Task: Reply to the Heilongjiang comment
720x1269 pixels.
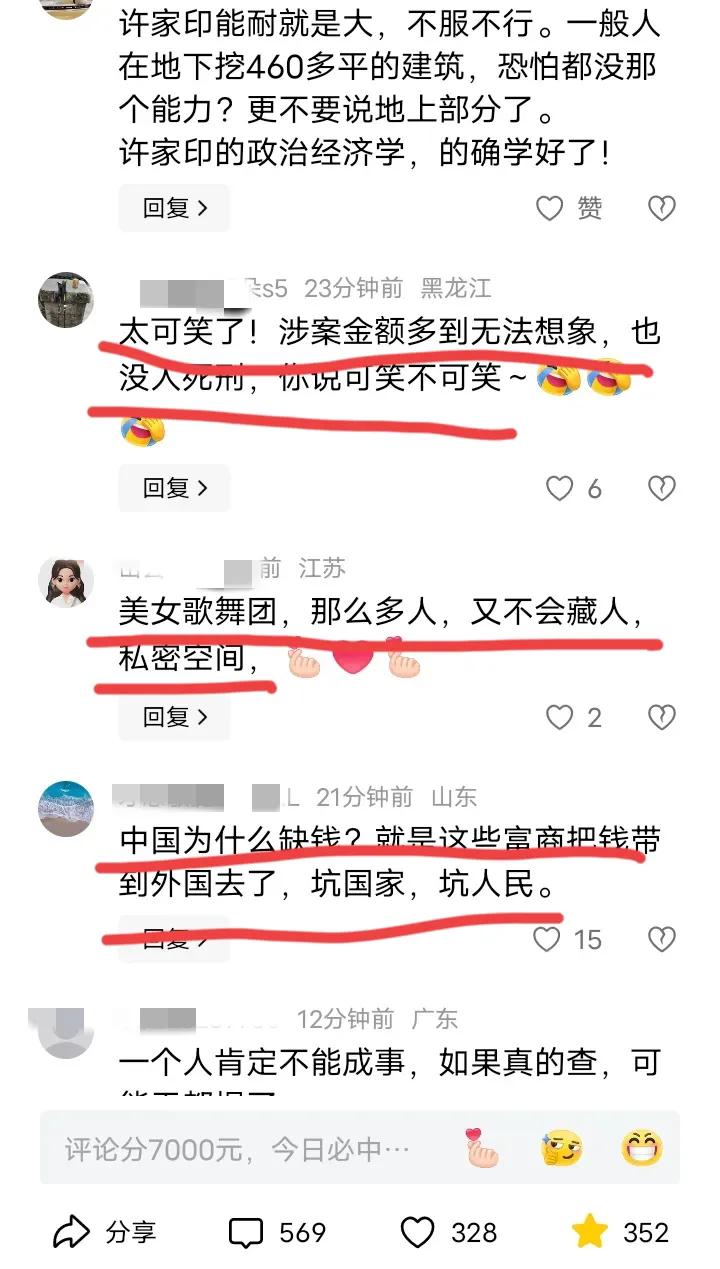Action: pyautogui.click(x=174, y=488)
